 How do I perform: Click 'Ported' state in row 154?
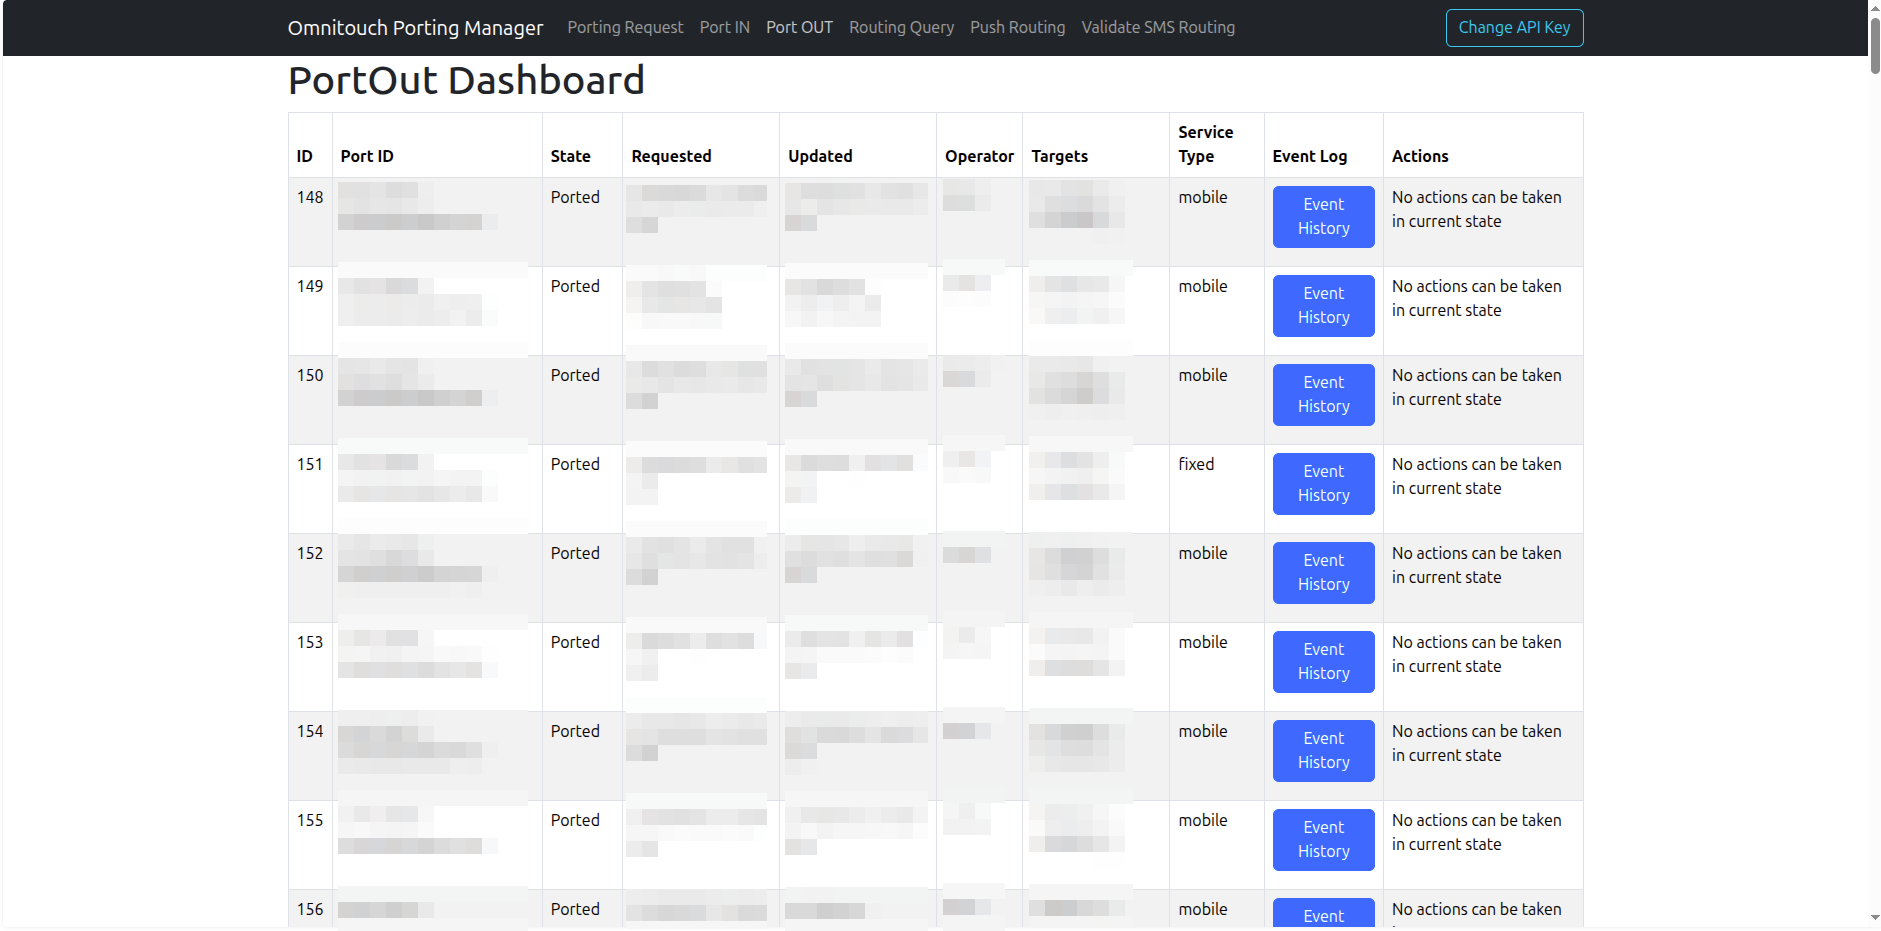pos(575,731)
